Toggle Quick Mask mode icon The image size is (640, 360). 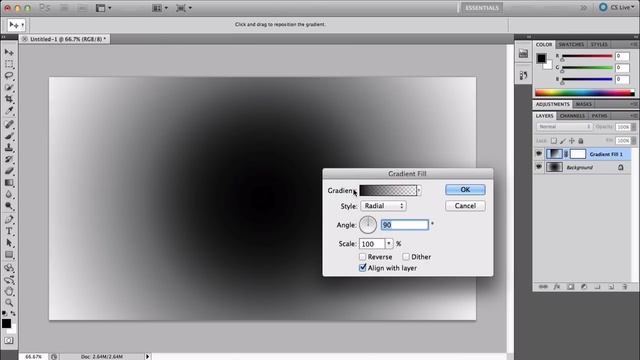coord(9,340)
